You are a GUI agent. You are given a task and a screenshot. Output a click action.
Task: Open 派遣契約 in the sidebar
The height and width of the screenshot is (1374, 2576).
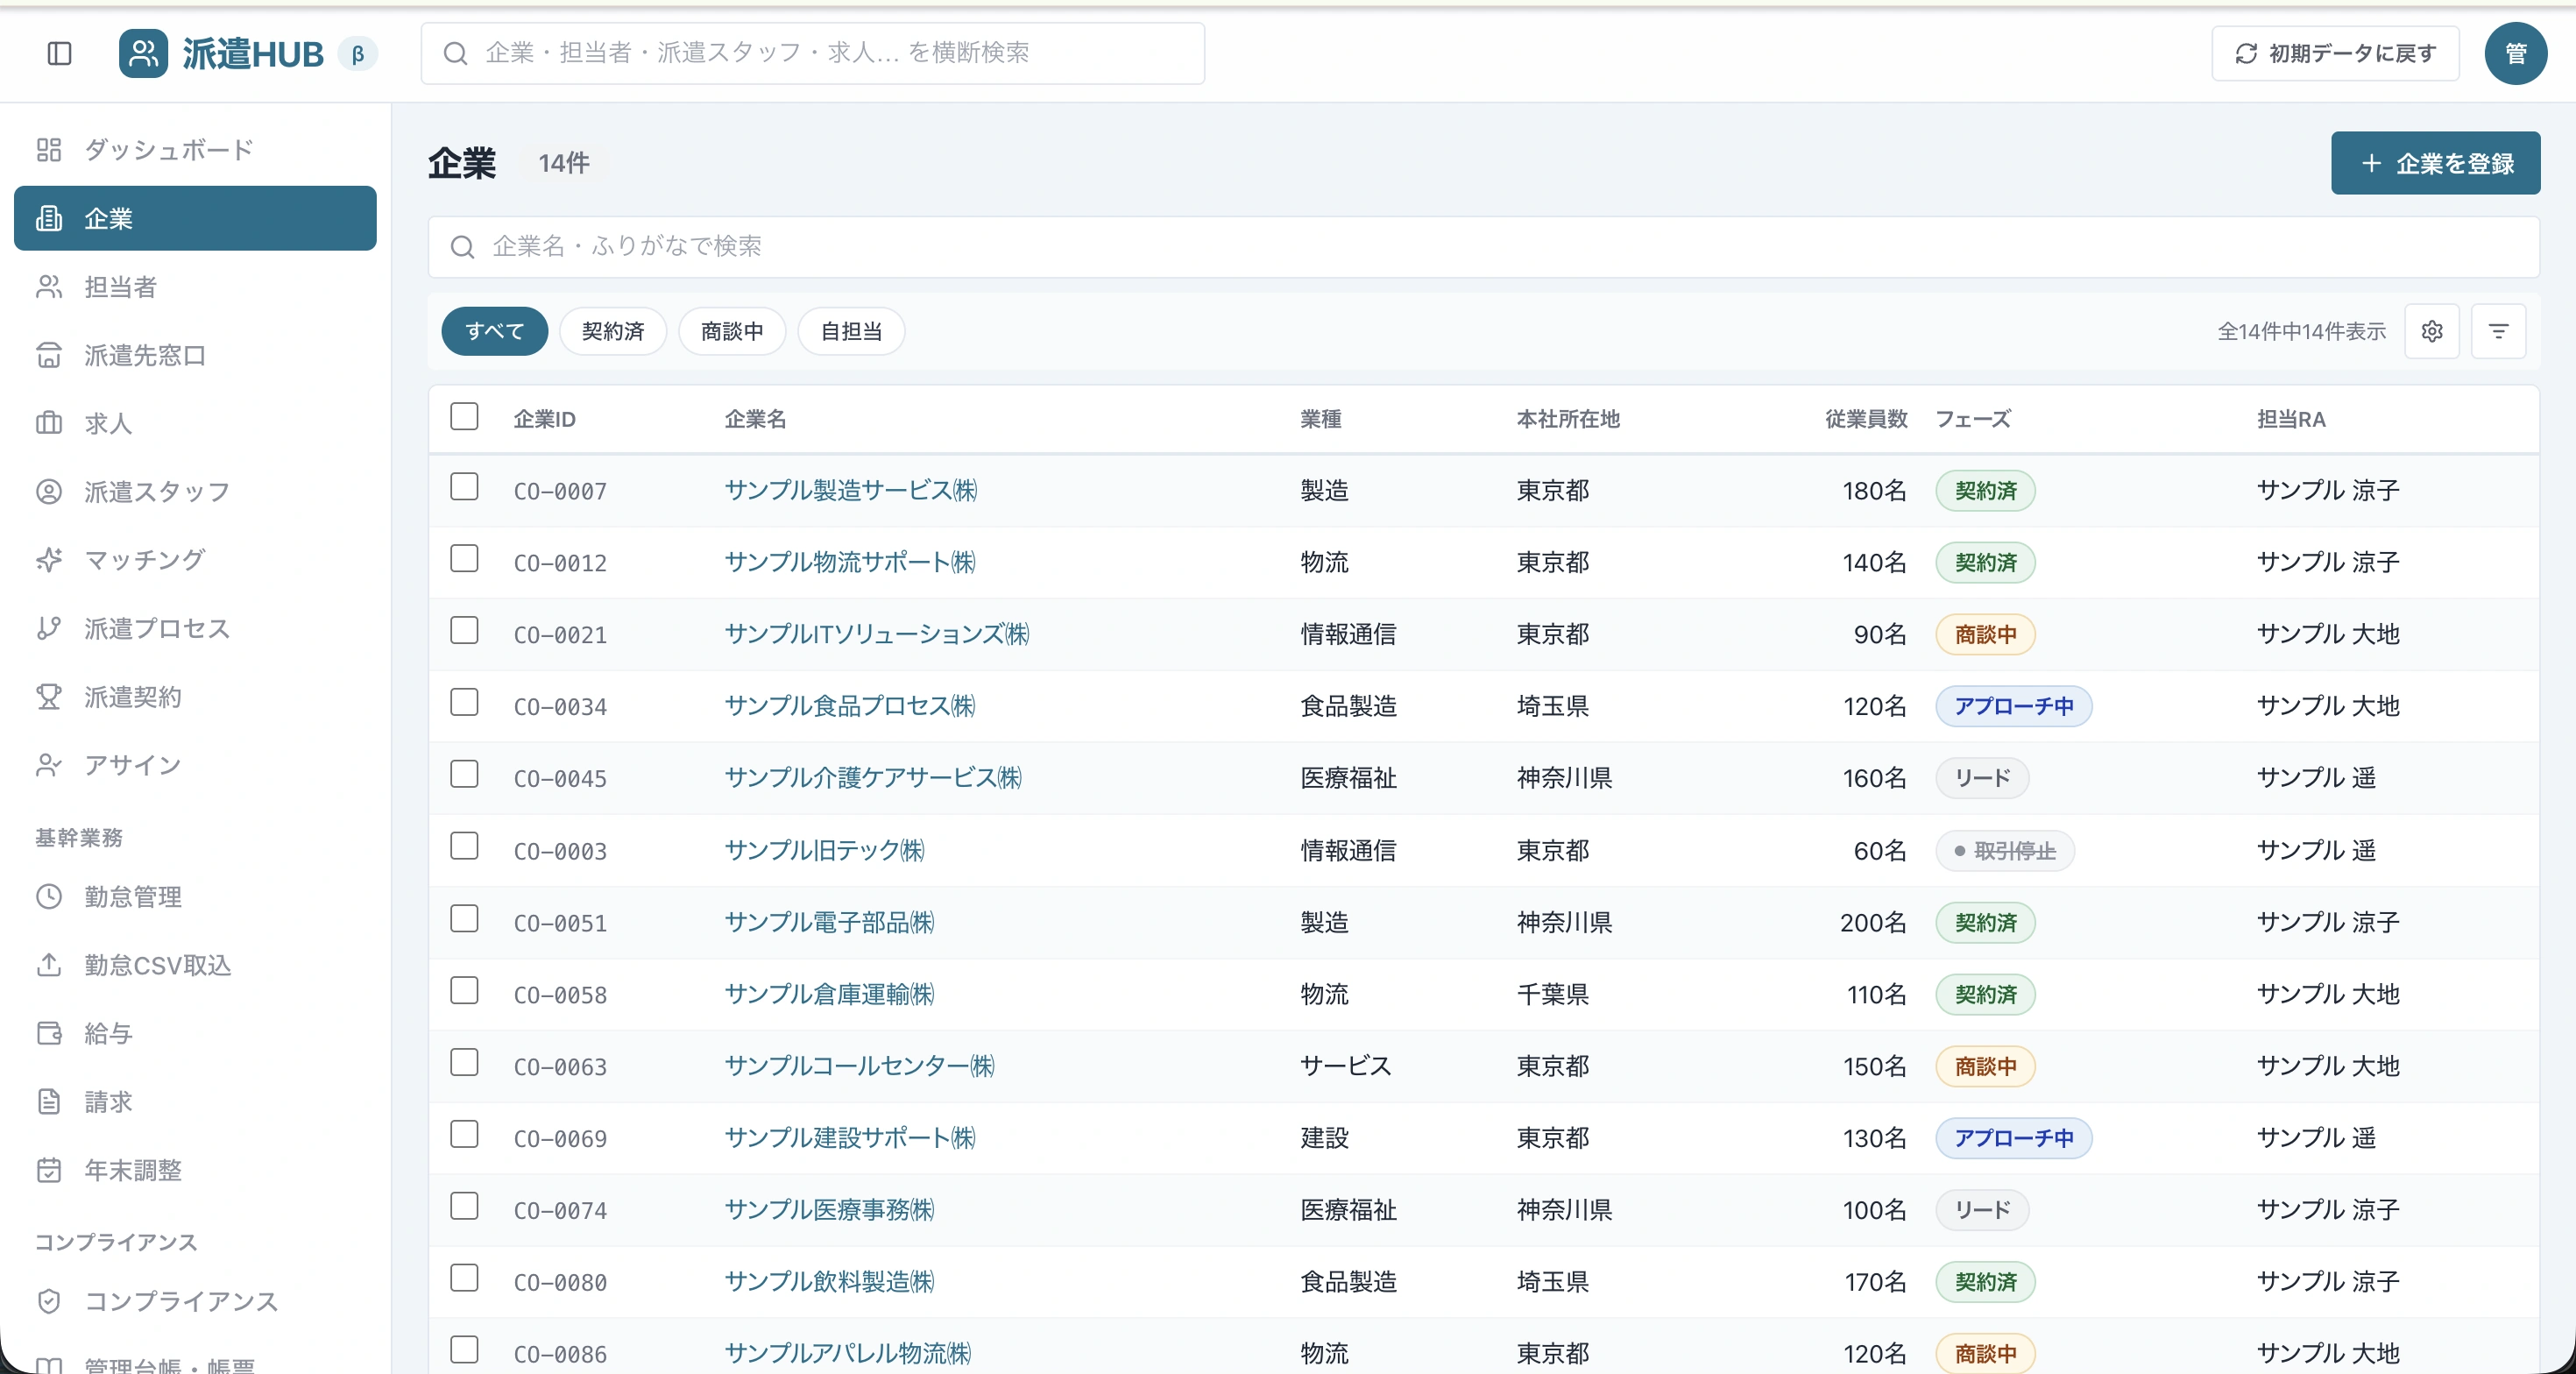click(195, 697)
